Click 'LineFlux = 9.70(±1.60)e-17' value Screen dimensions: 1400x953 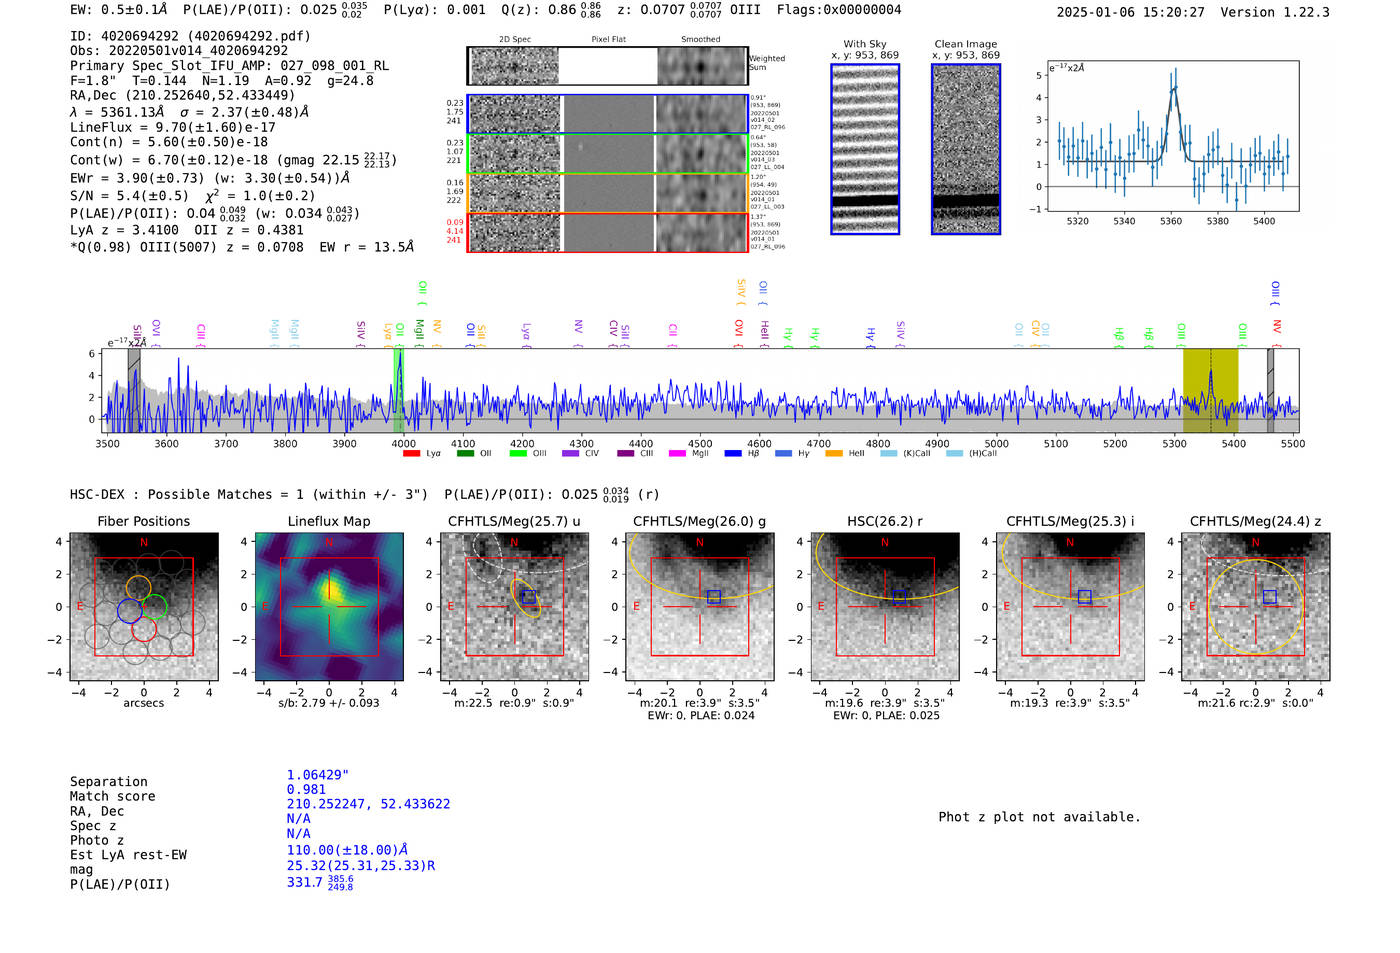[173, 127]
